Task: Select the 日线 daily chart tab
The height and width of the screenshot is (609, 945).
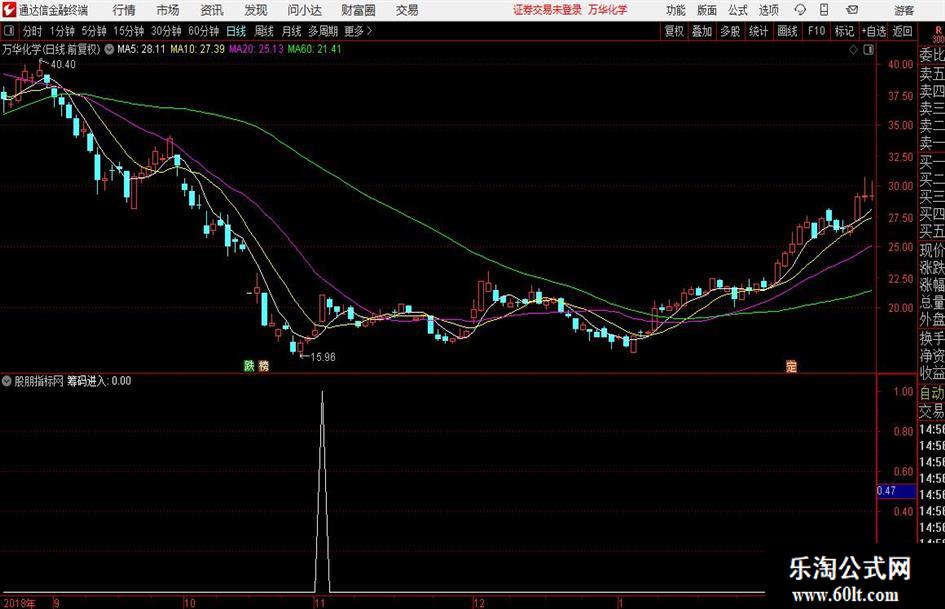Action: 236,31
